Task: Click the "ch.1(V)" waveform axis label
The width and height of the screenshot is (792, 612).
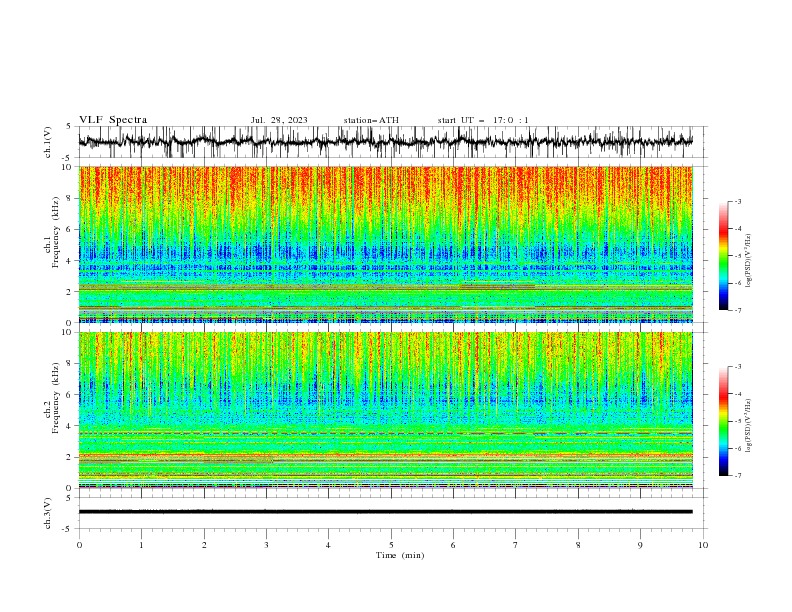Action: [x=48, y=142]
